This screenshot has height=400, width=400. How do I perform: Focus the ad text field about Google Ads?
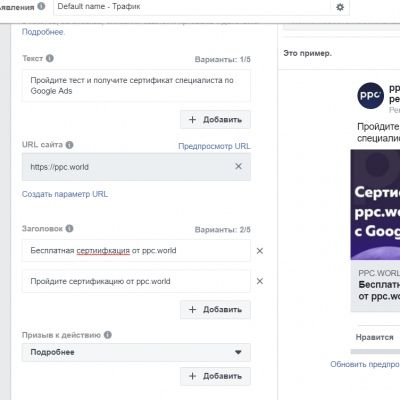coord(136,86)
